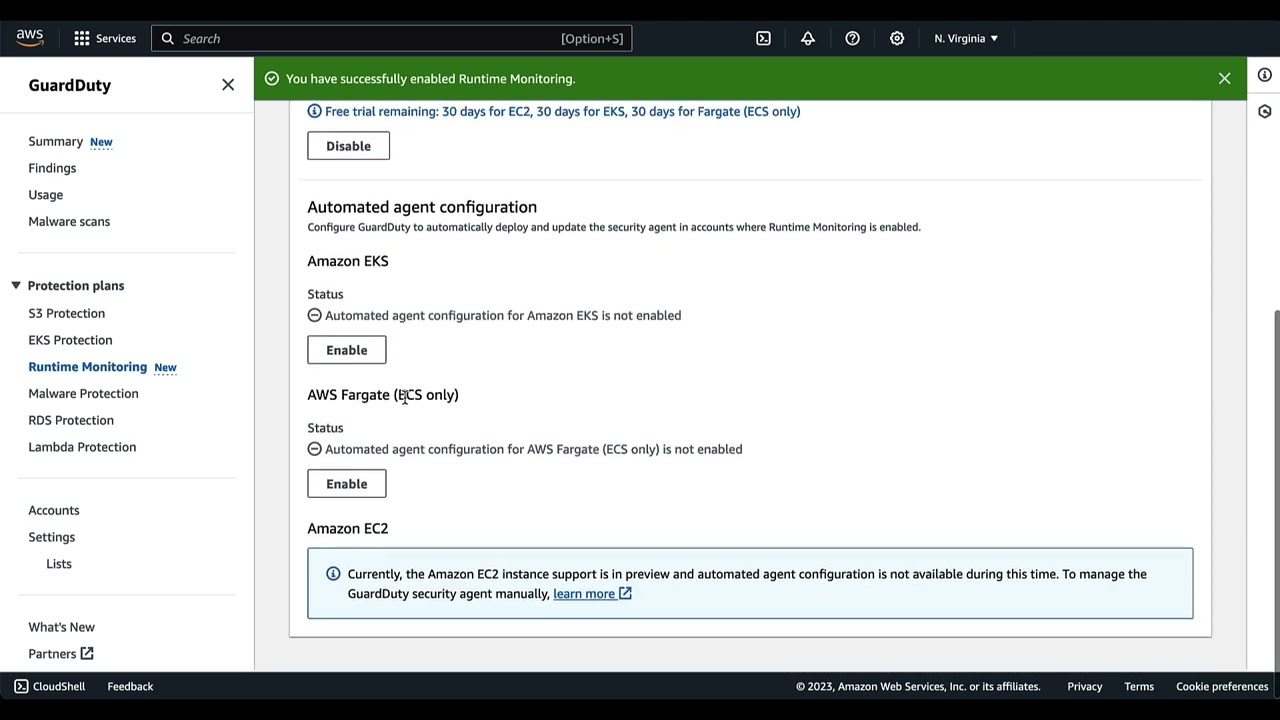Launch CloudShell from the top navigation icon
The image size is (1280, 720).
click(x=763, y=38)
